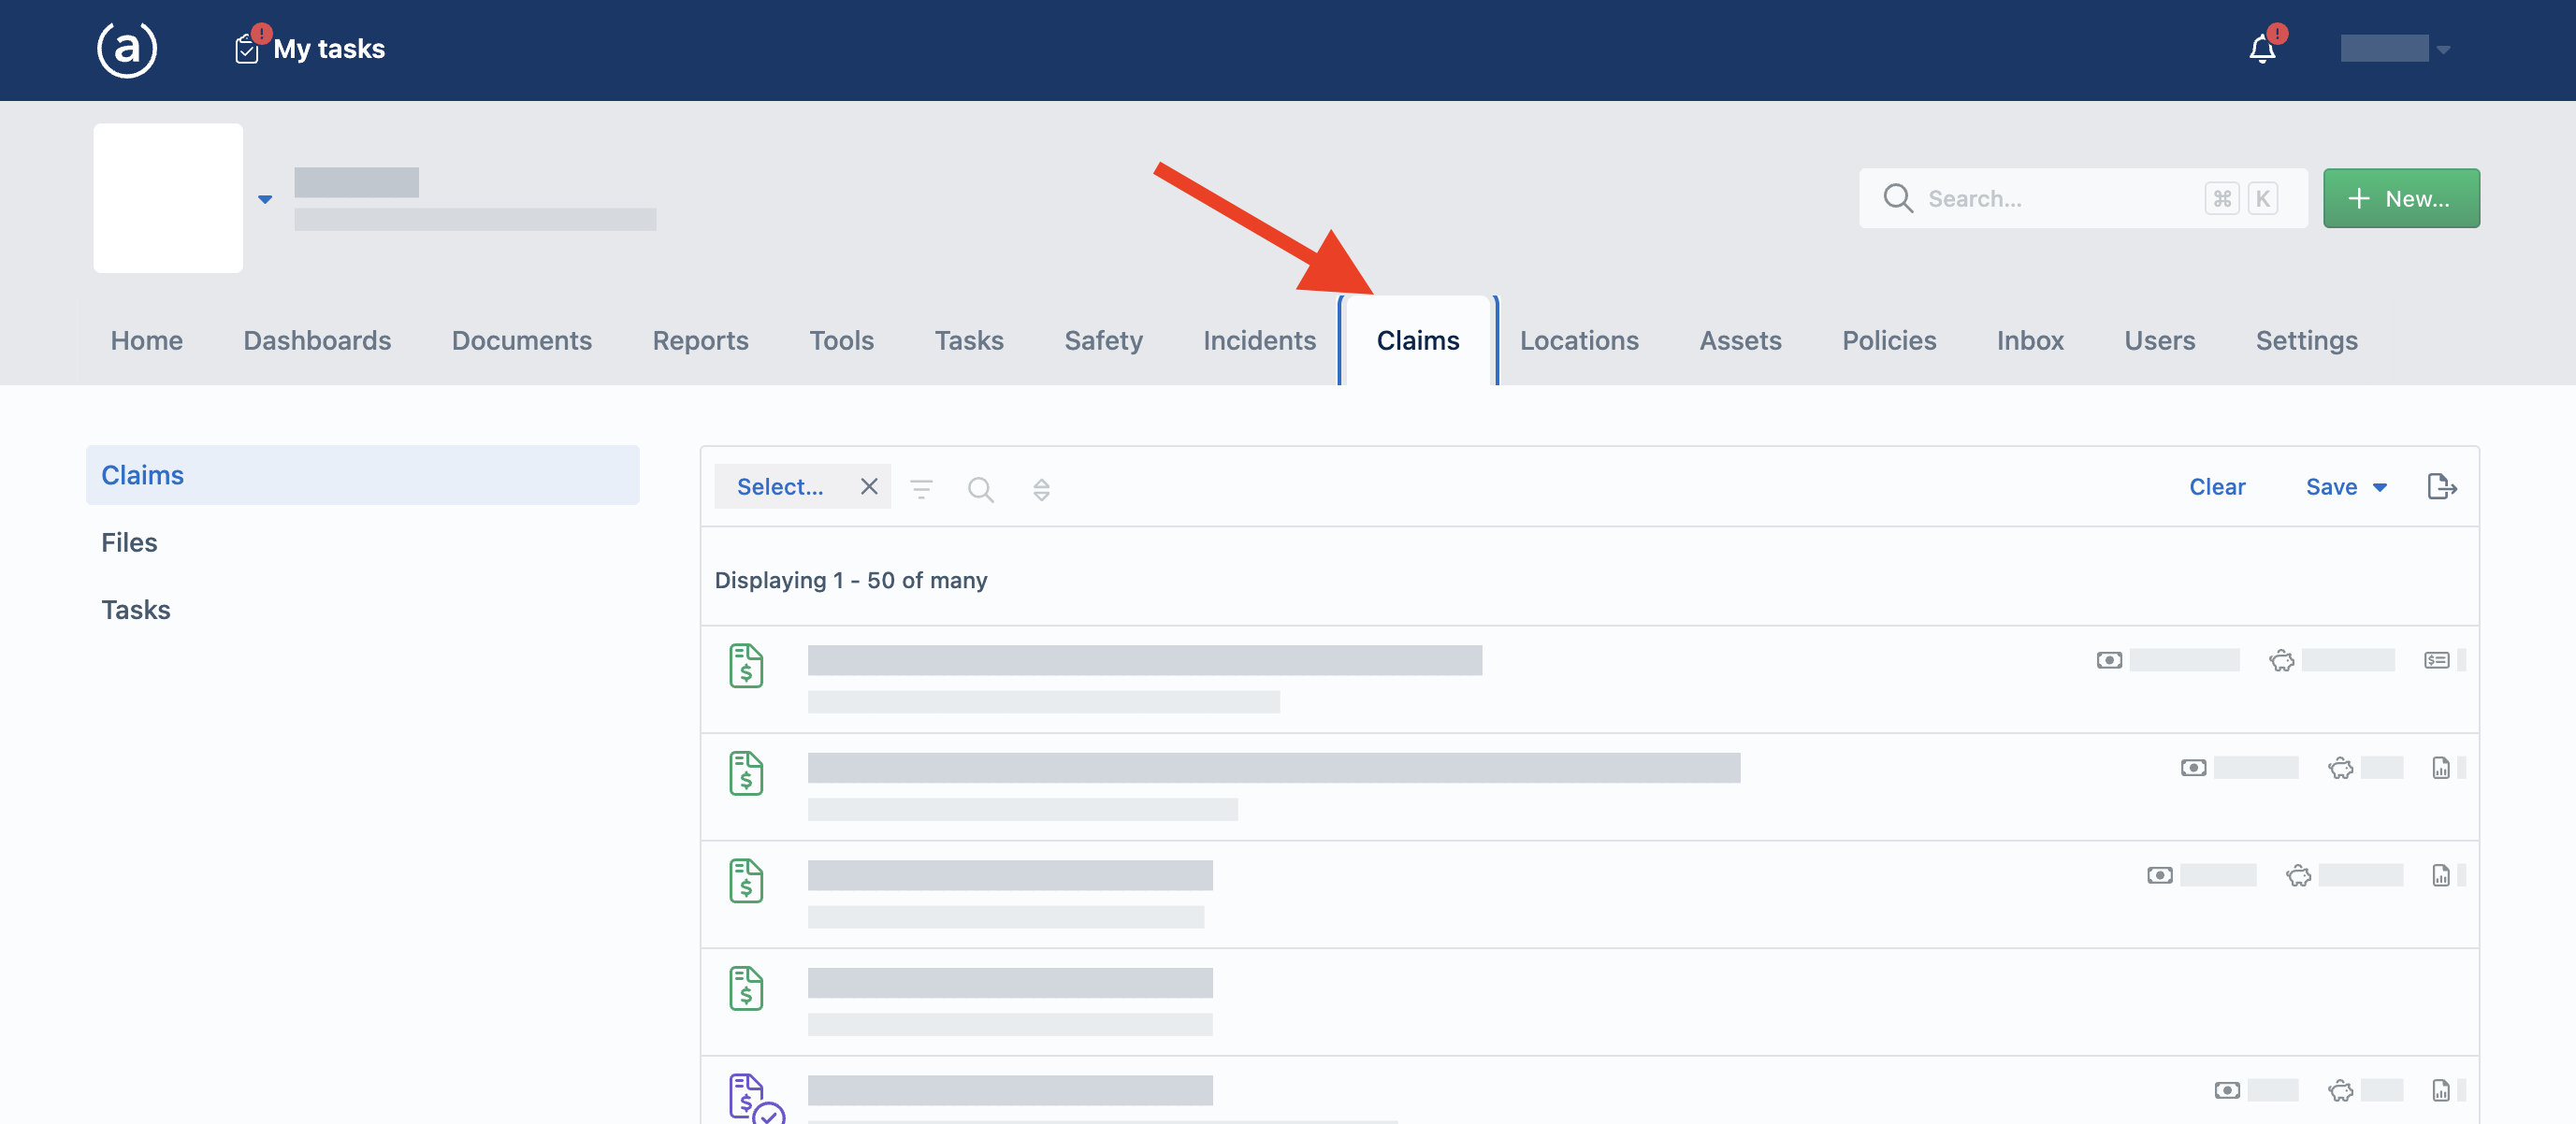The image size is (2576, 1124).
Task: Open My tasks from the top bar
Action: click(x=310, y=48)
